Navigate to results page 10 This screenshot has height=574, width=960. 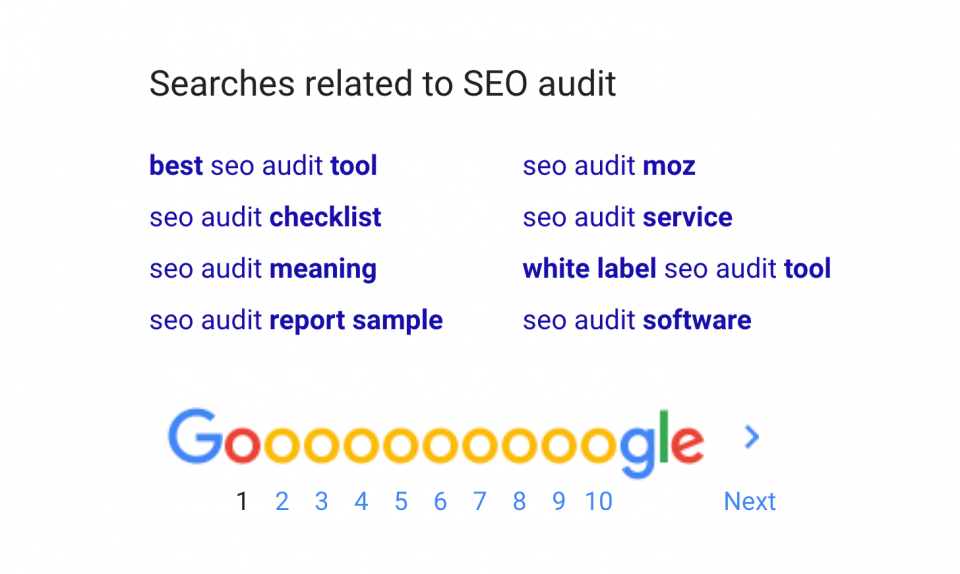point(599,502)
